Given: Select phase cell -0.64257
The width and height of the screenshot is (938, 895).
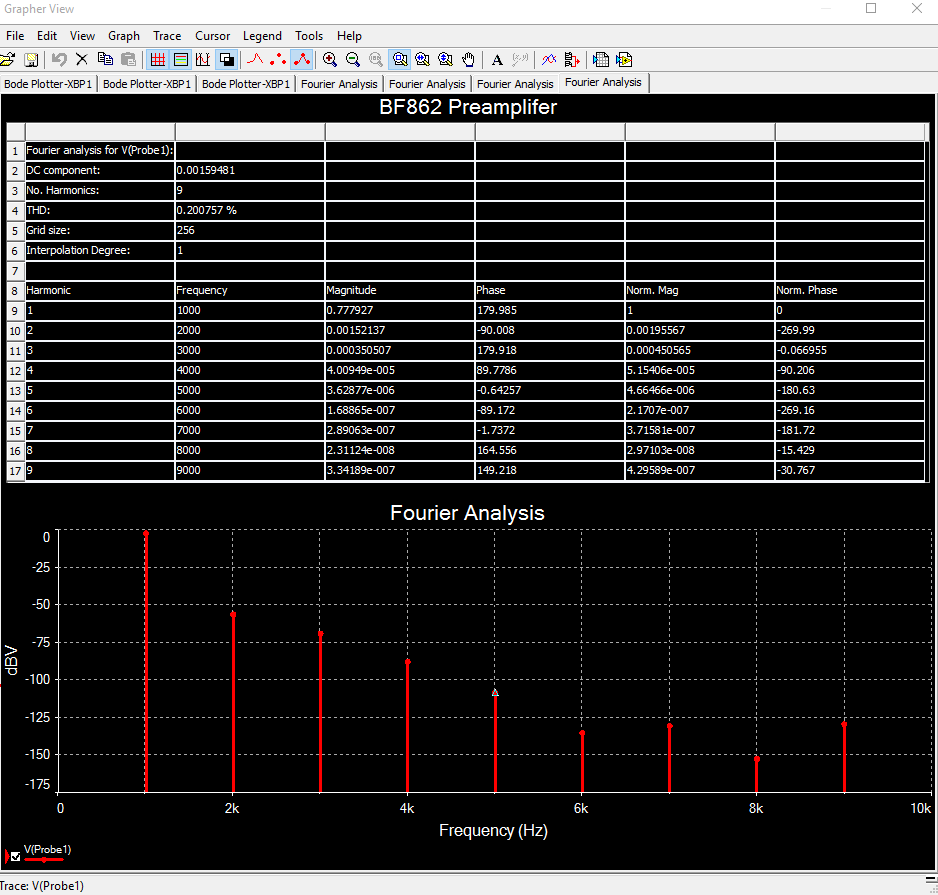Looking at the screenshot, I should (x=550, y=390).
